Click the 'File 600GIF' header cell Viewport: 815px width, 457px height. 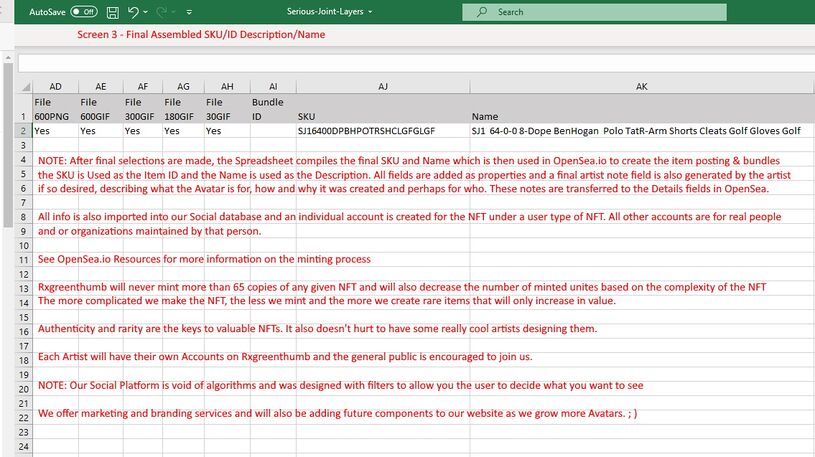tap(101, 109)
